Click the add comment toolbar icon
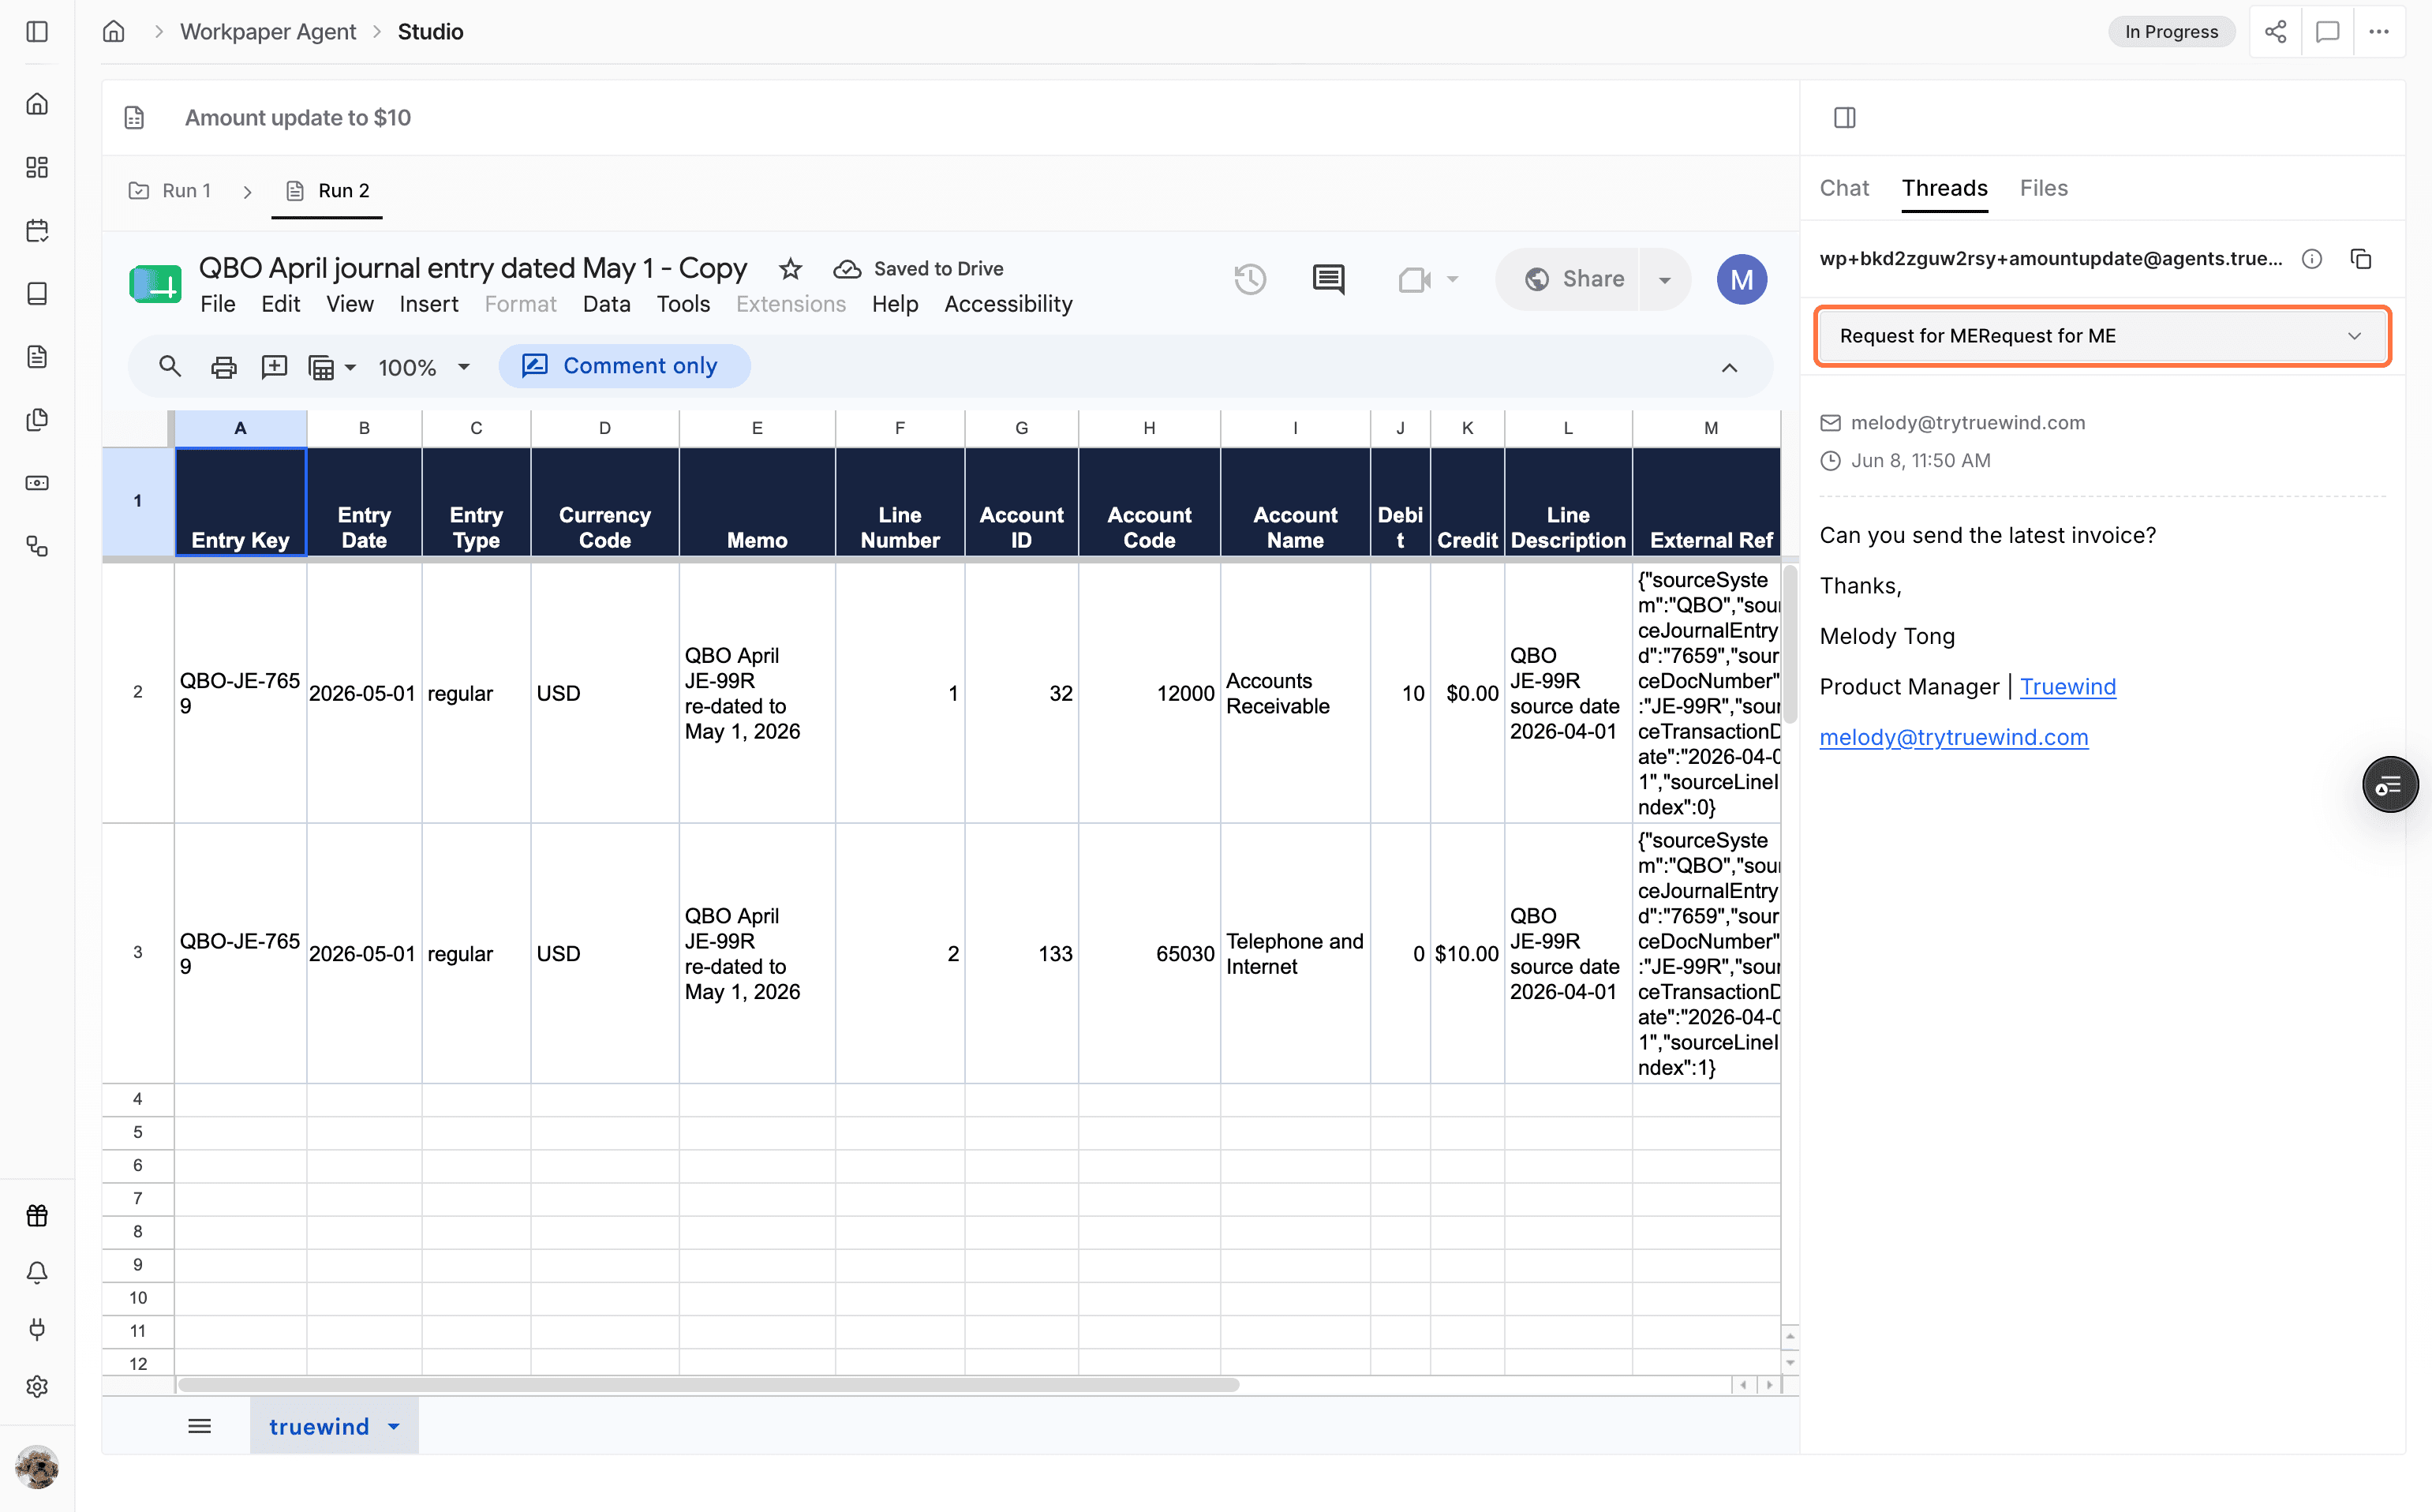 tap(274, 367)
